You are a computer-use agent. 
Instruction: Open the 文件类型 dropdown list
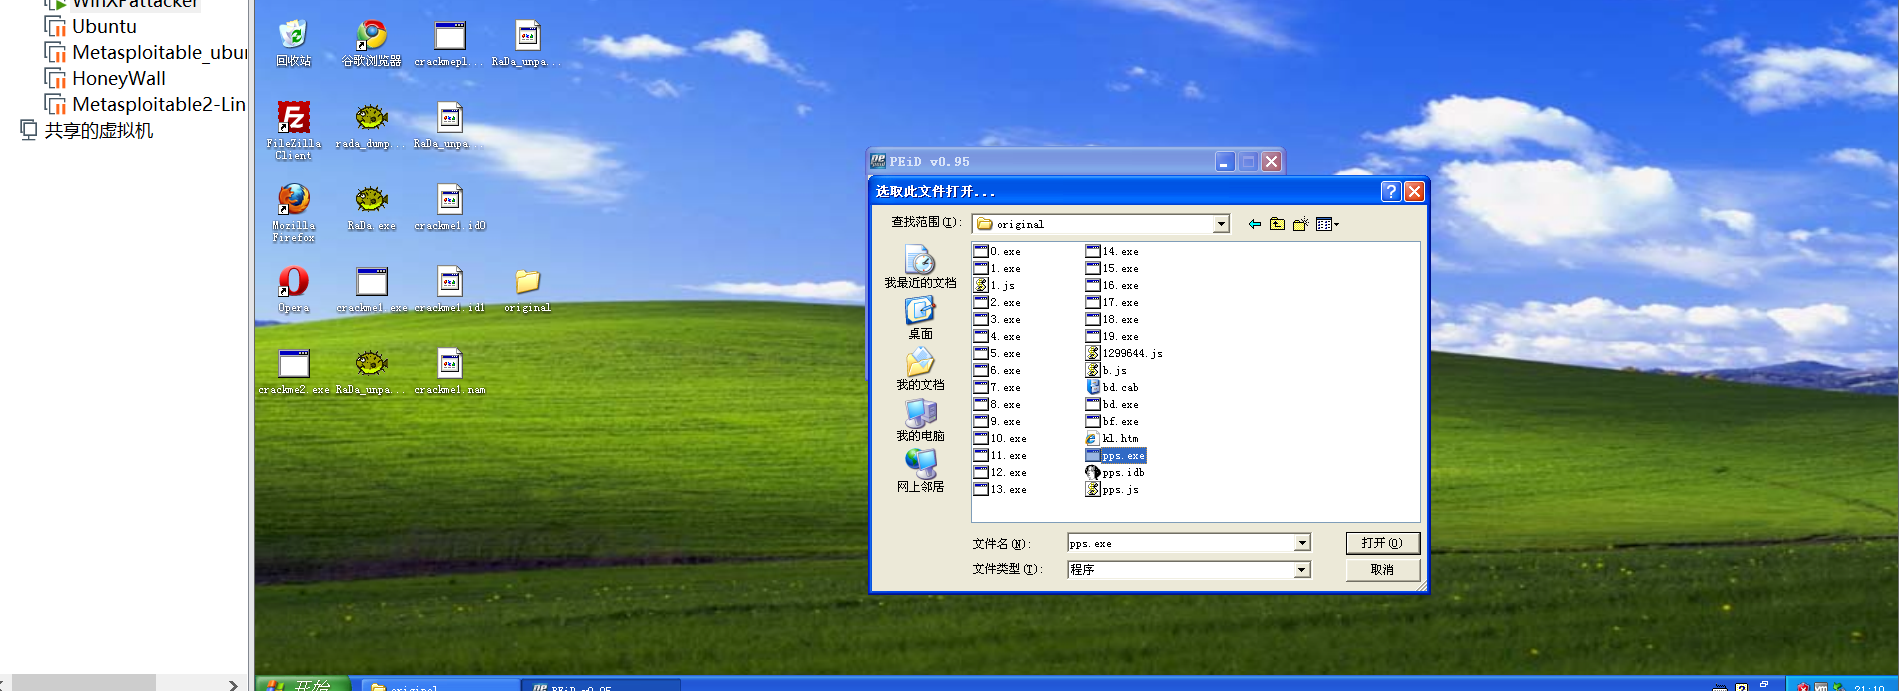(x=1302, y=569)
